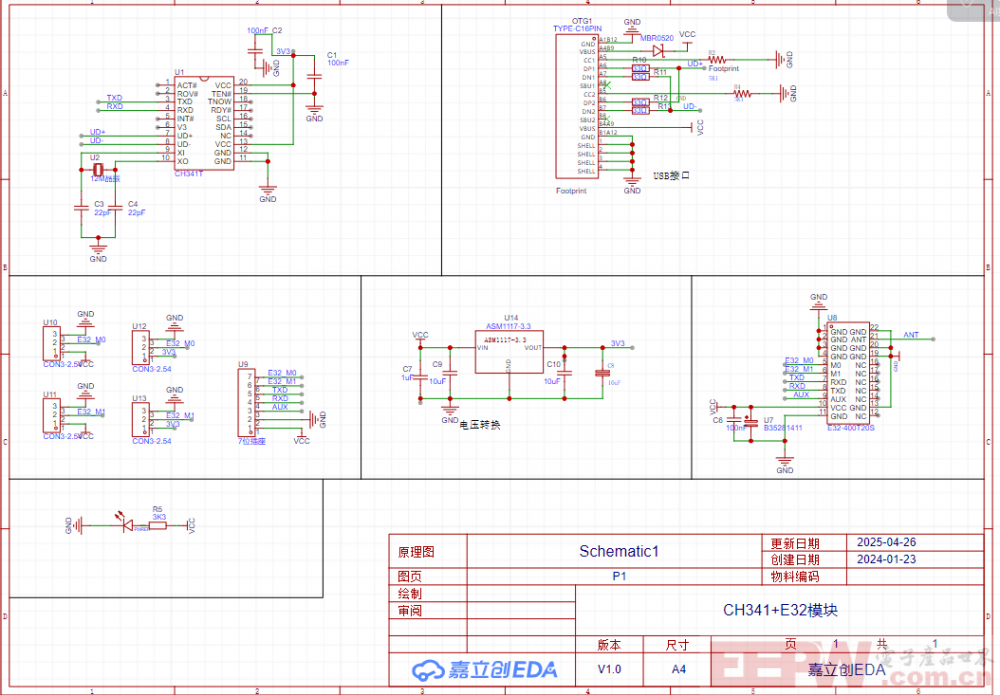Click the UD+ net label beside CH341T
This screenshot has width=1000, height=696.
coord(97,132)
